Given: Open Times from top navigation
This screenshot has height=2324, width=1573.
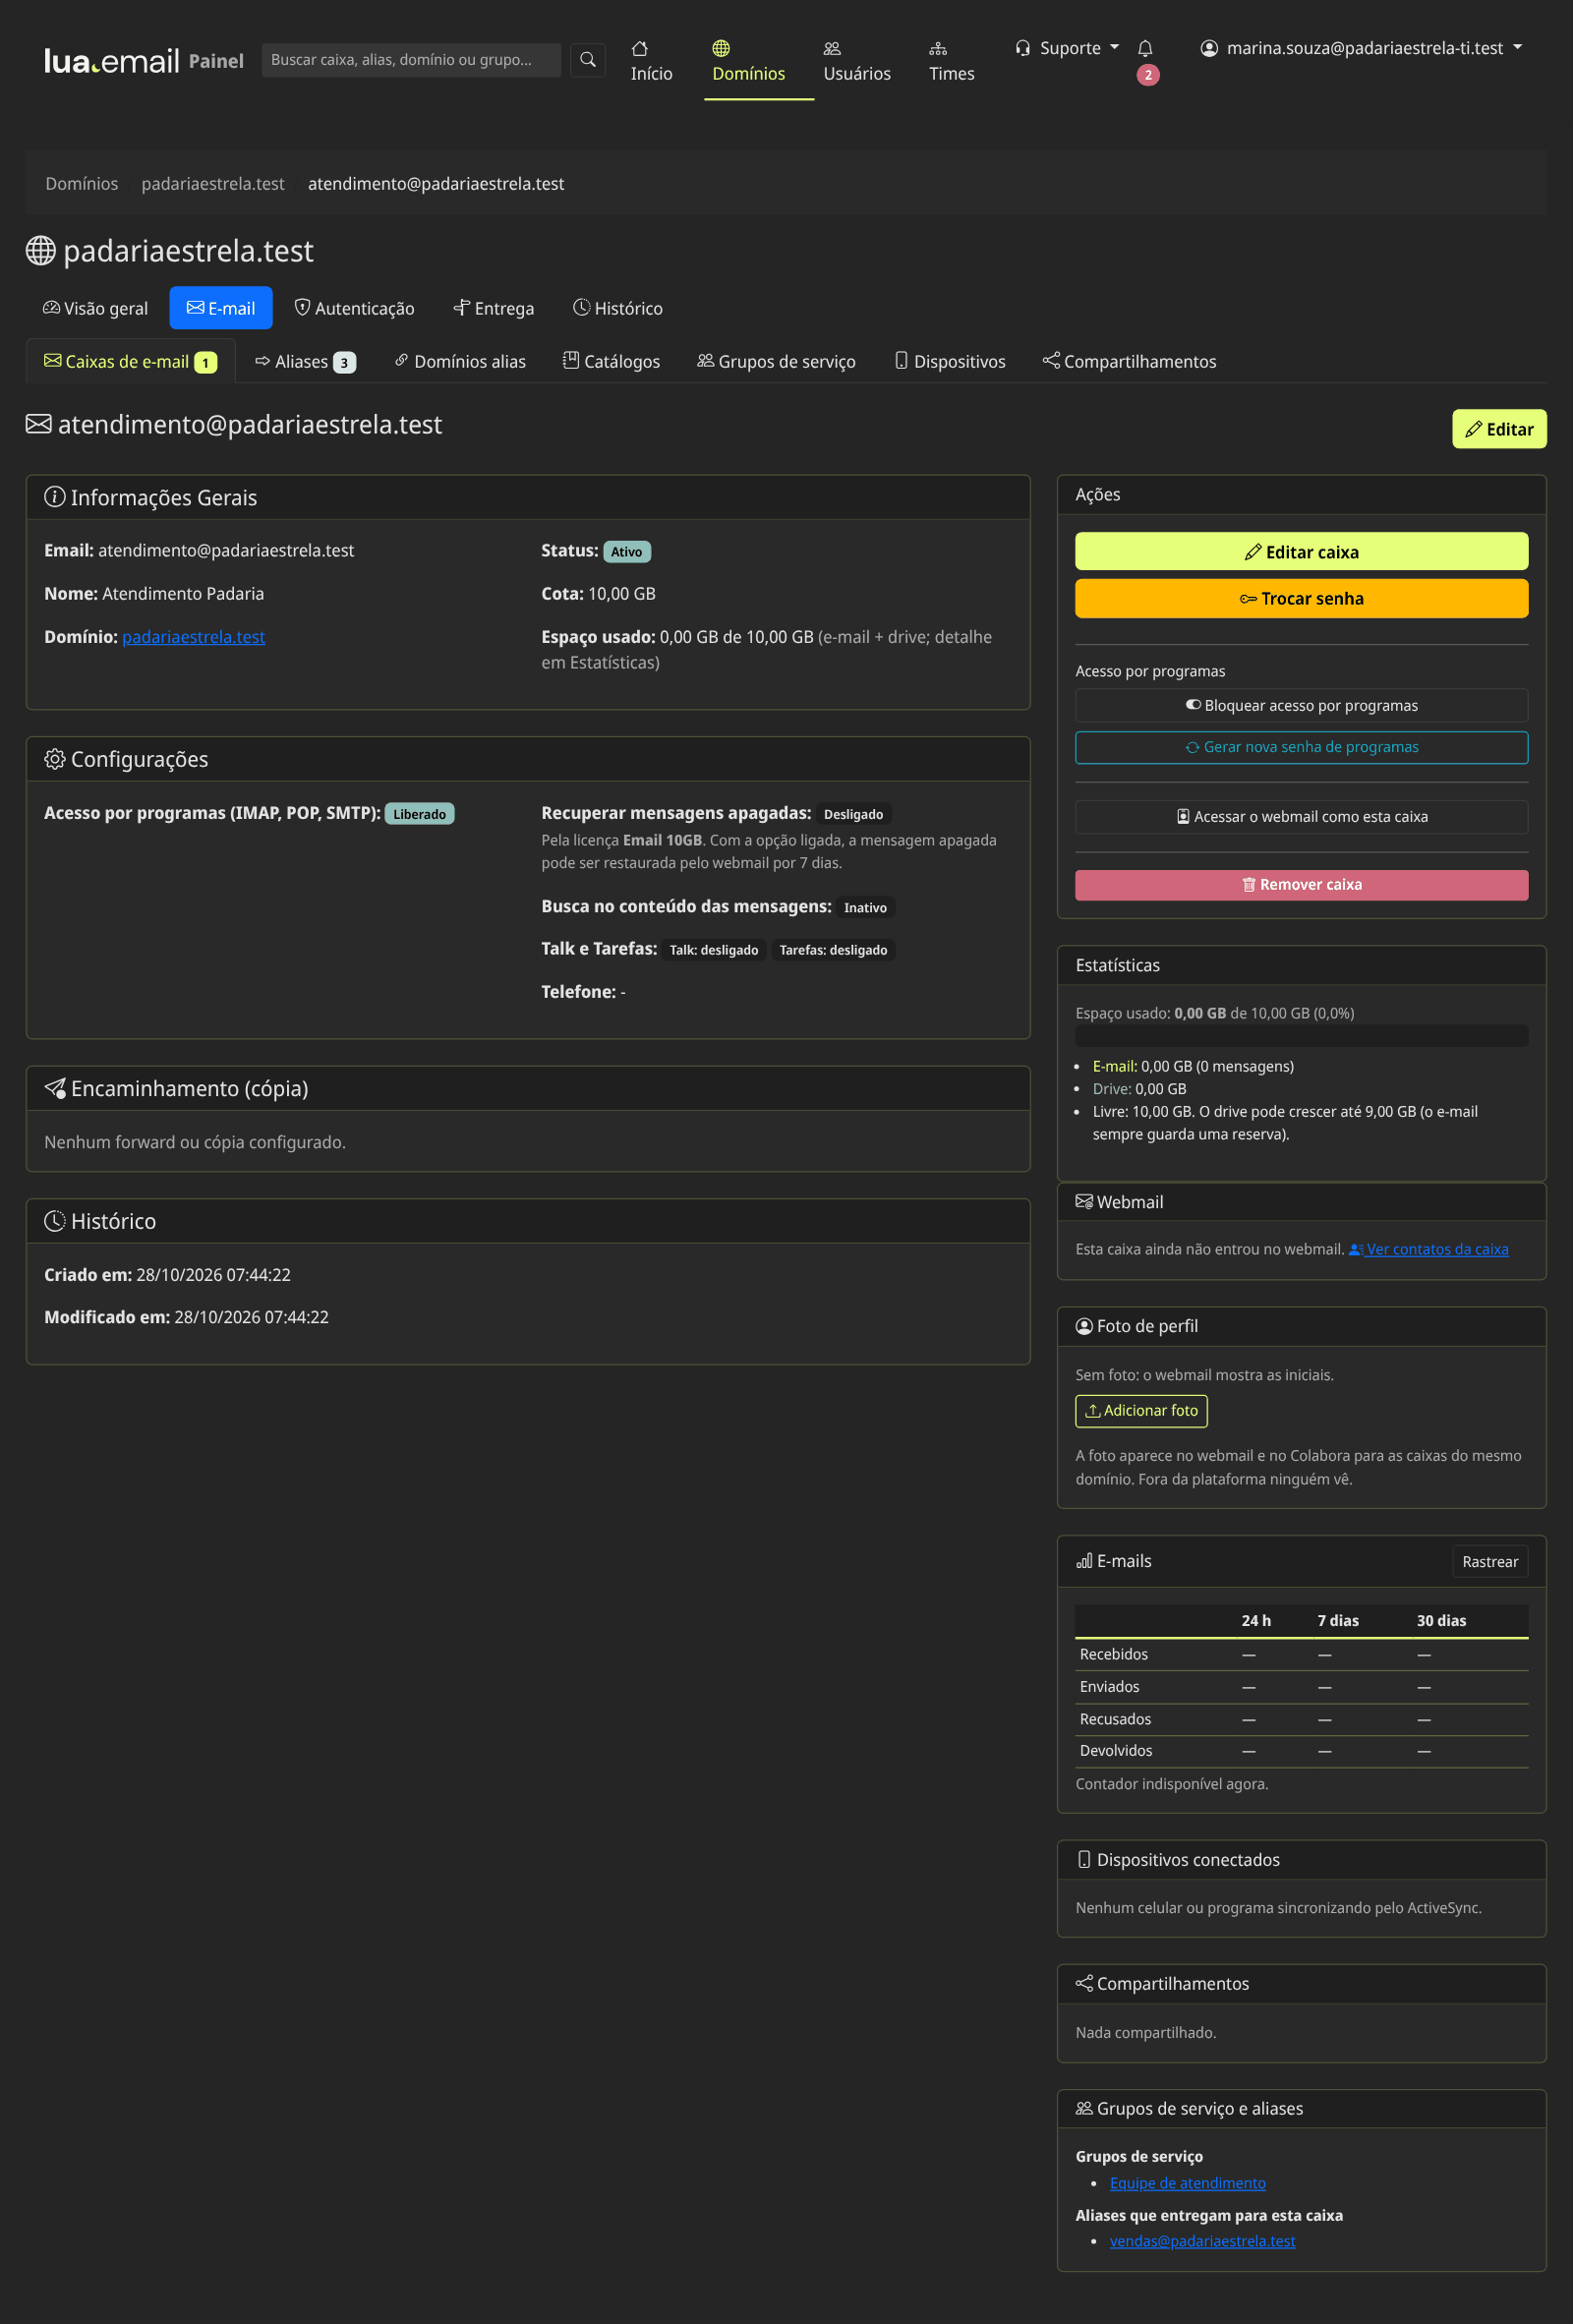Looking at the screenshot, I should click(951, 61).
